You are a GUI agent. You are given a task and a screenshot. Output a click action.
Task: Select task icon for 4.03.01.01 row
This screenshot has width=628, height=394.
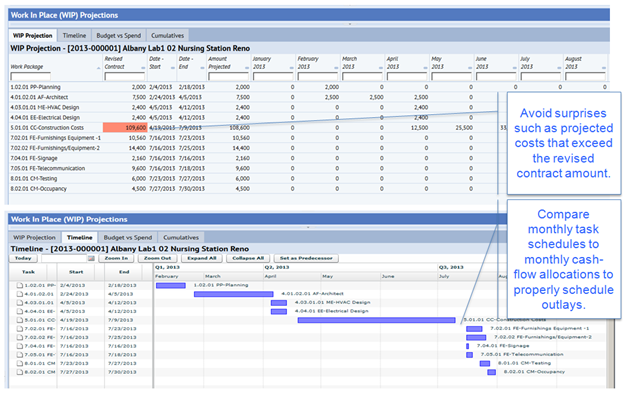click(20, 303)
